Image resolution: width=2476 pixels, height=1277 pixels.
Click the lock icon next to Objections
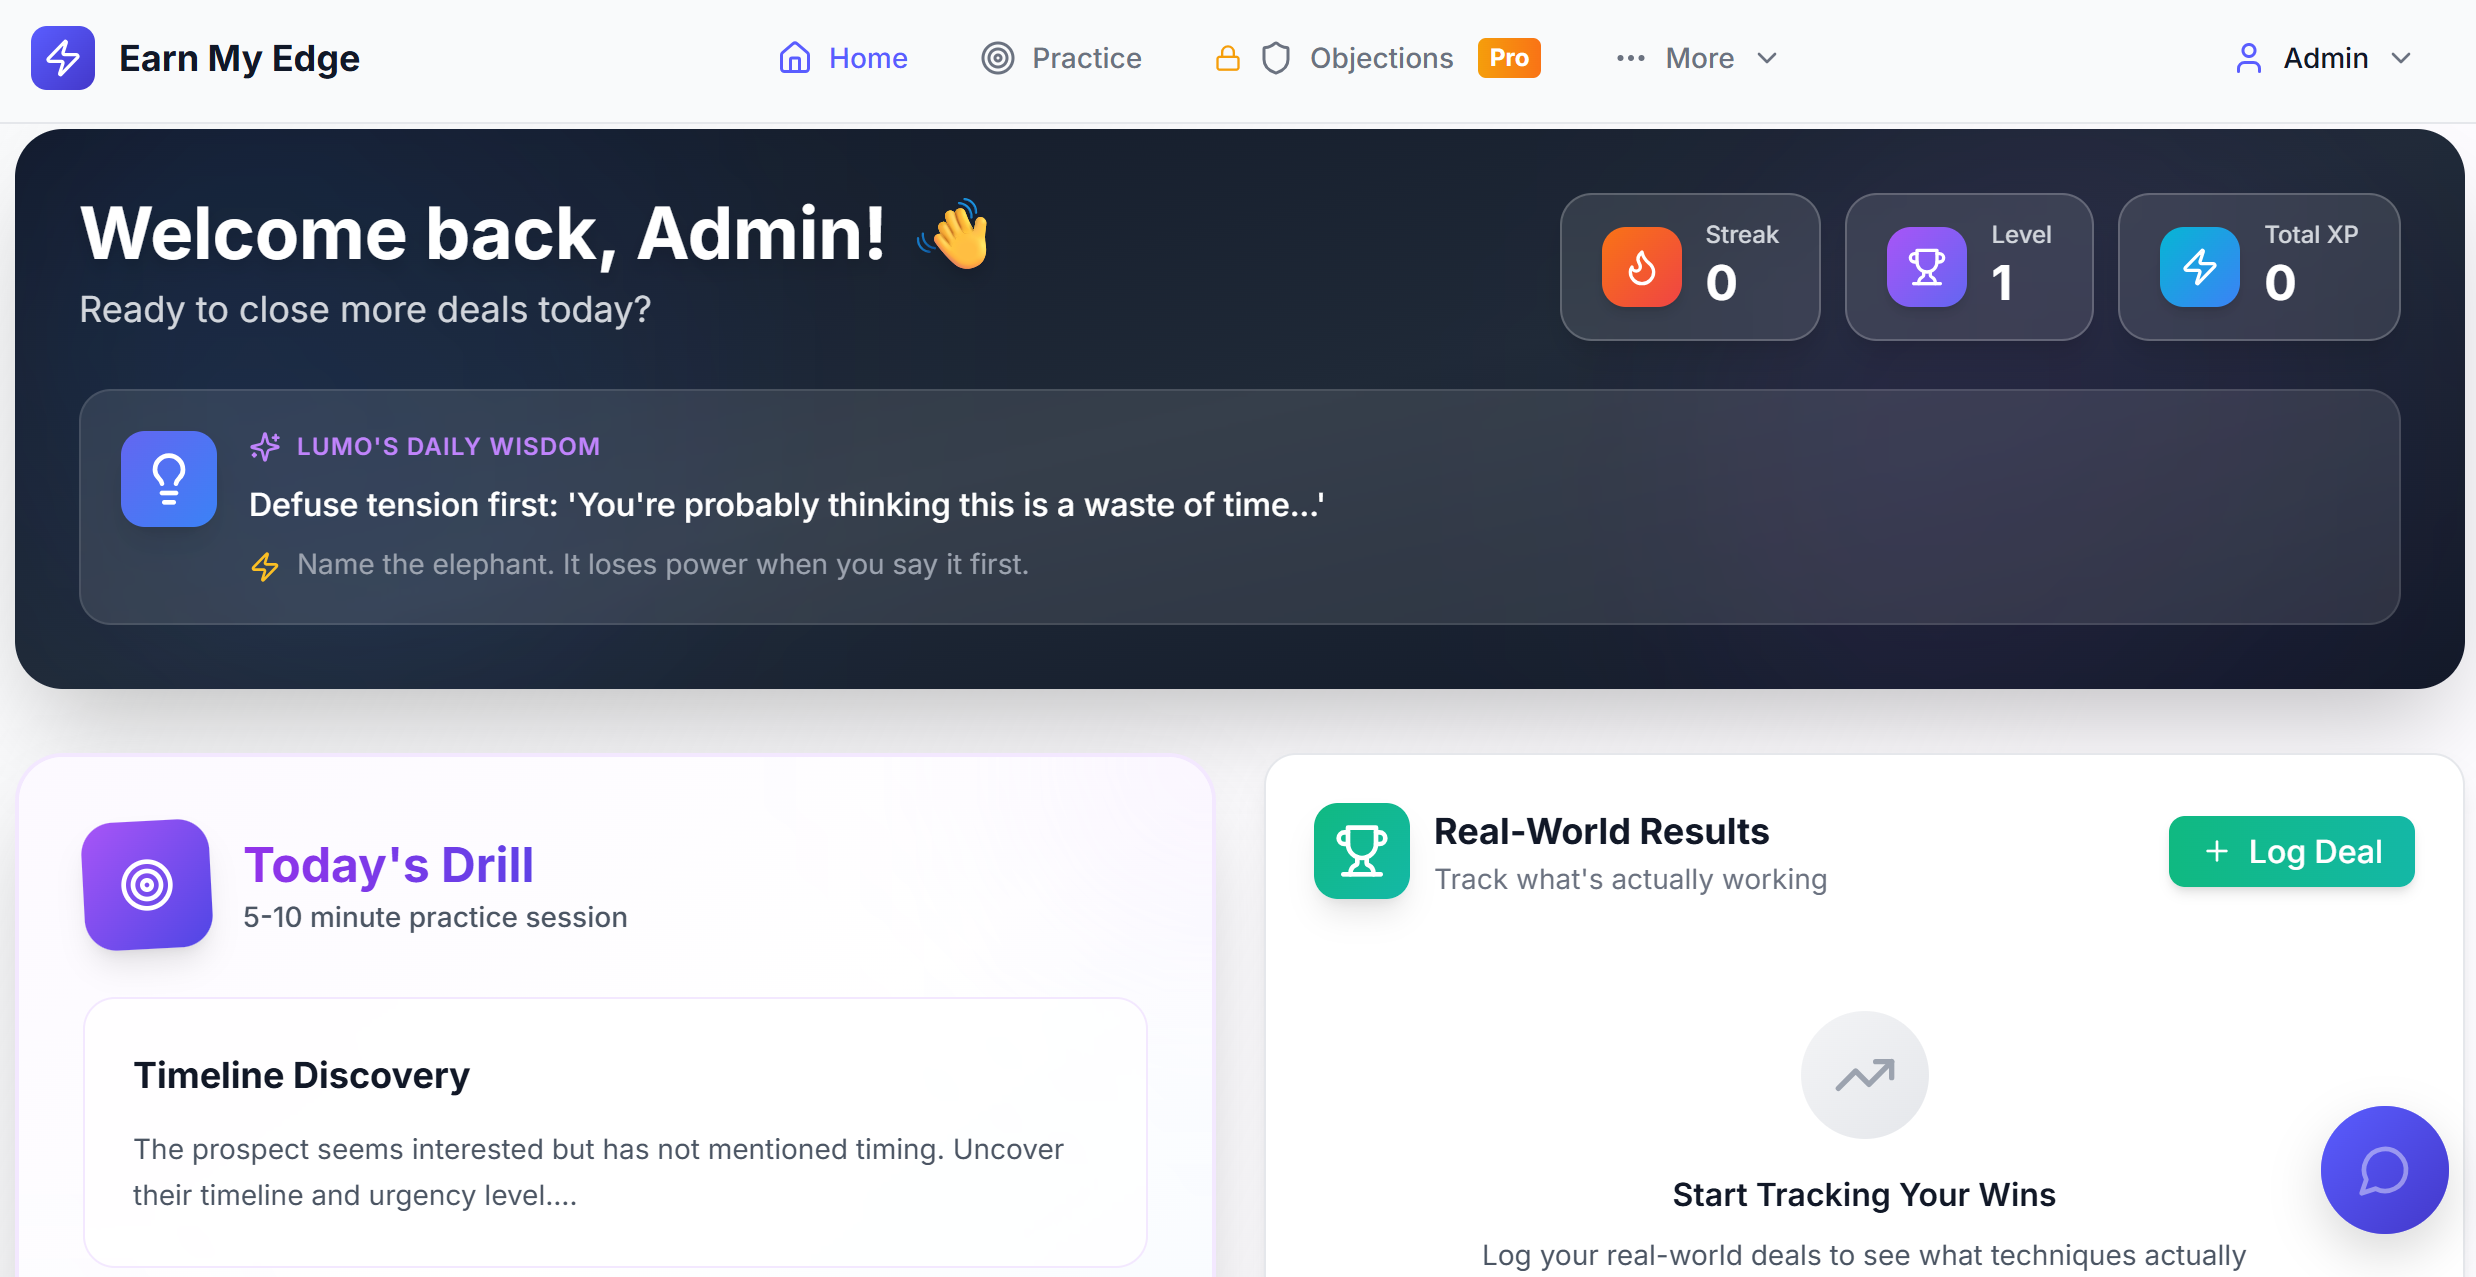coord(1226,58)
